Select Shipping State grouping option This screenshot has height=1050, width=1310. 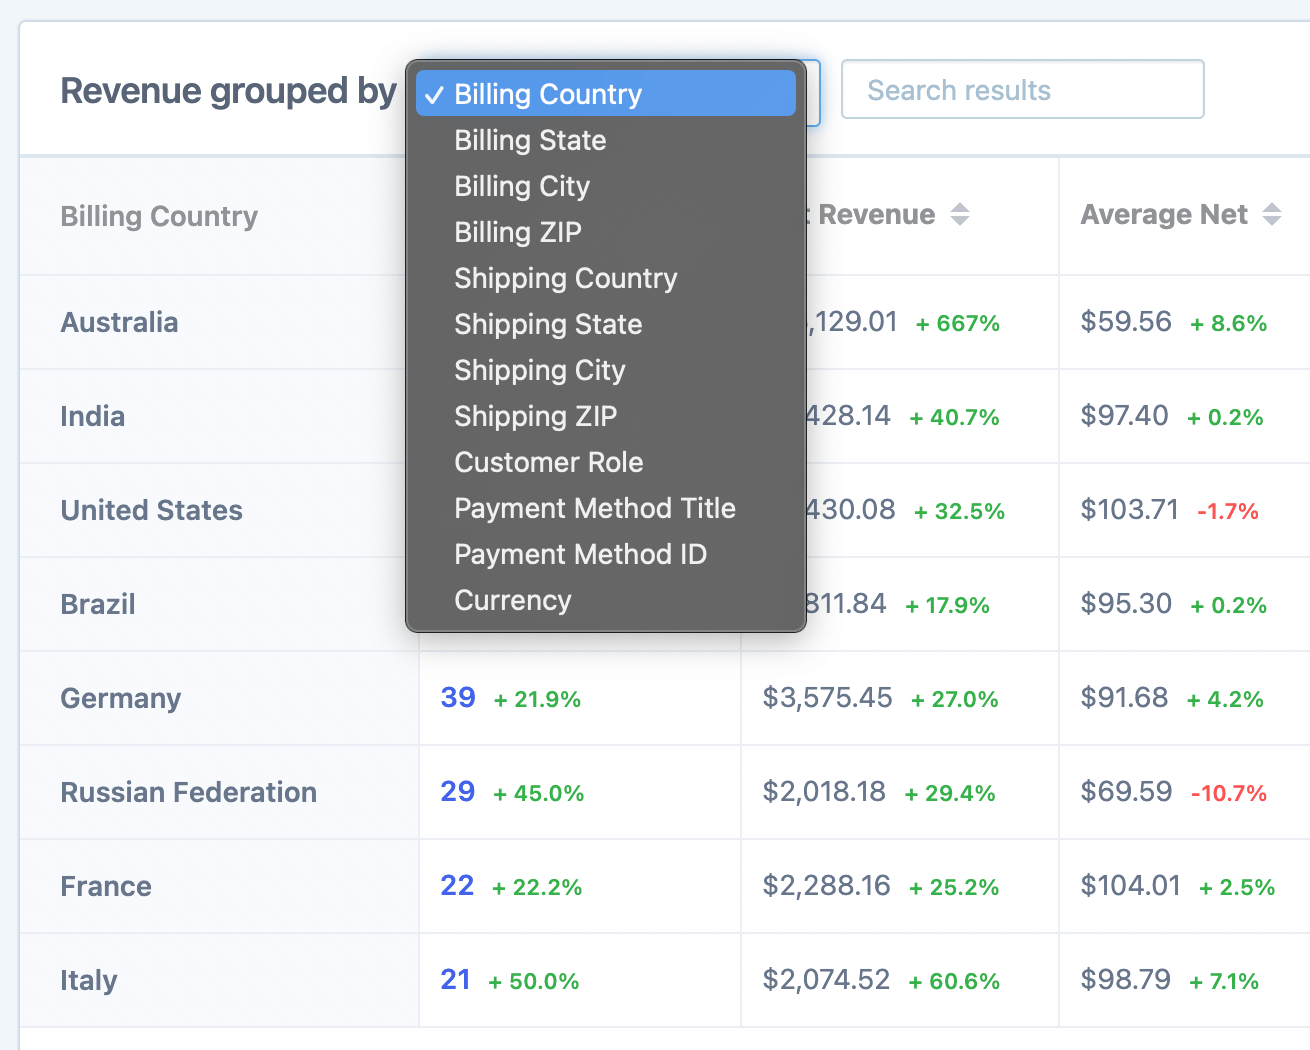tap(548, 324)
